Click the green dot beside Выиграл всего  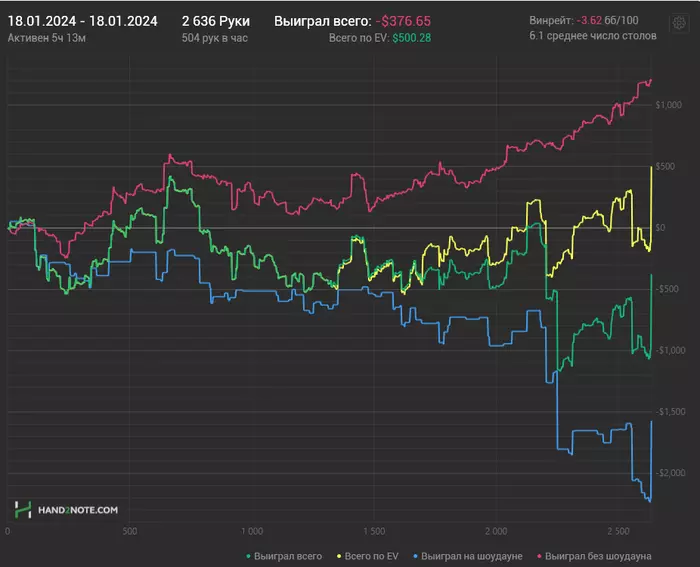248,556
